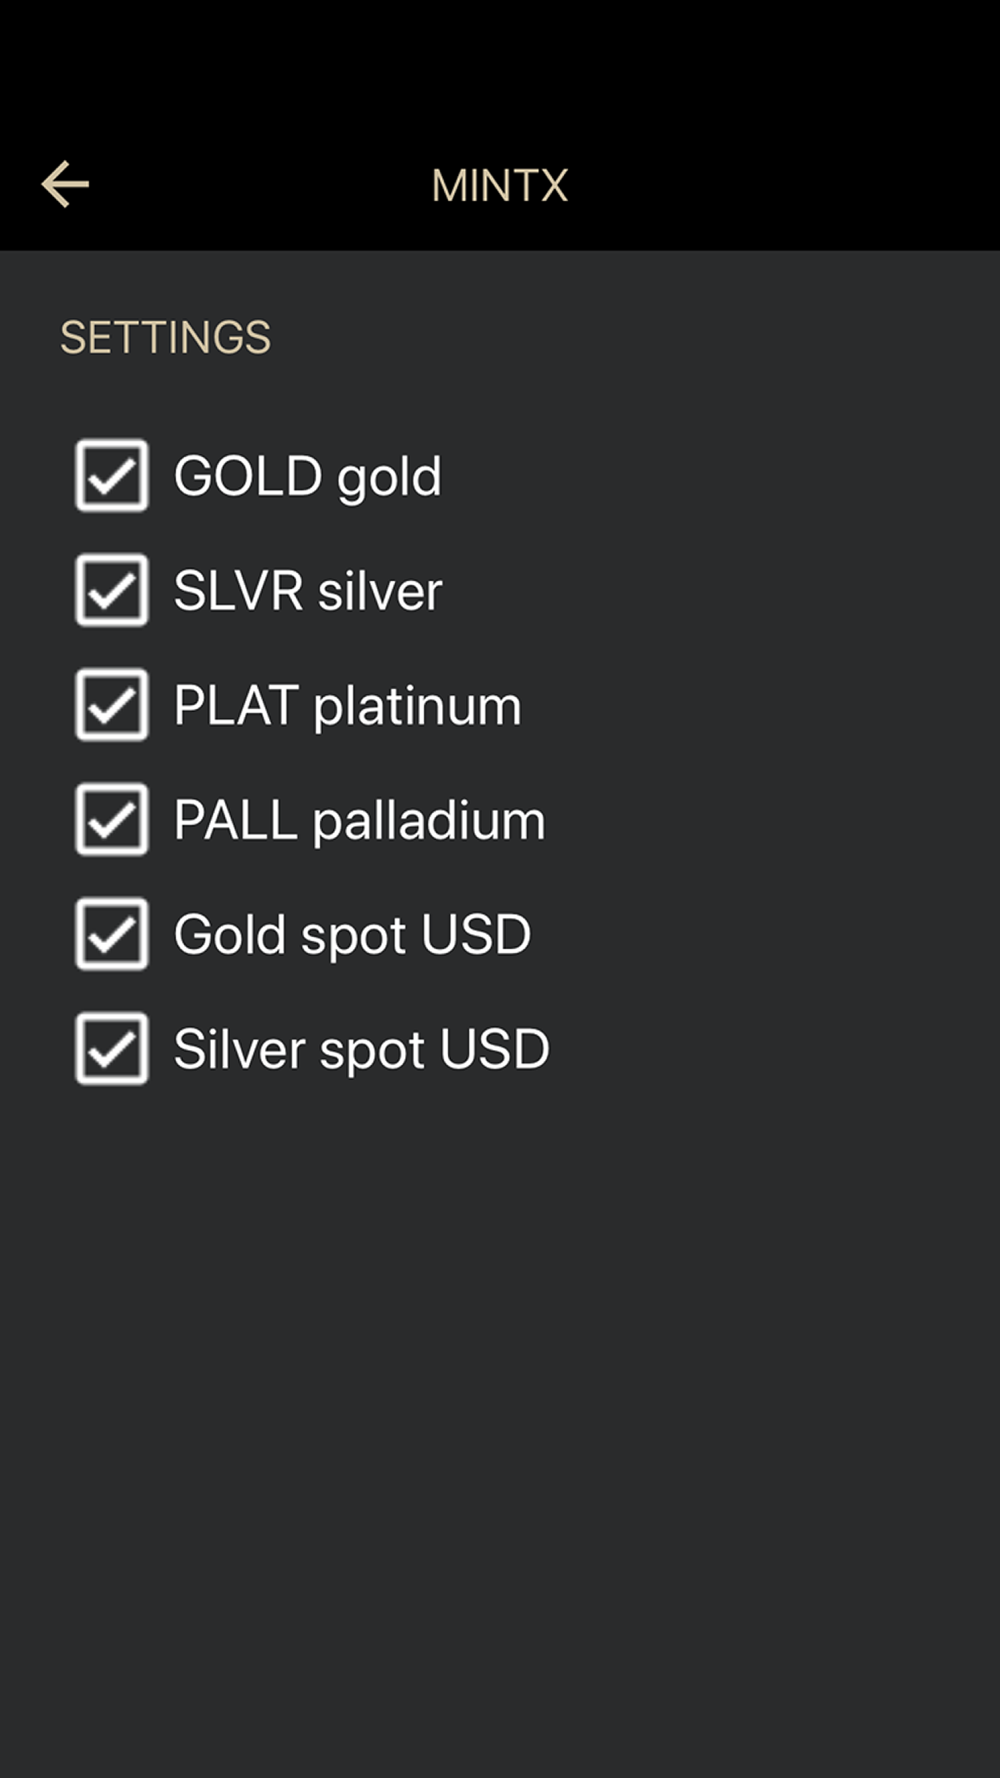The width and height of the screenshot is (1000, 1778).
Task: Toggle the Gold spot USD checkbox
Action: (x=112, y=934)
